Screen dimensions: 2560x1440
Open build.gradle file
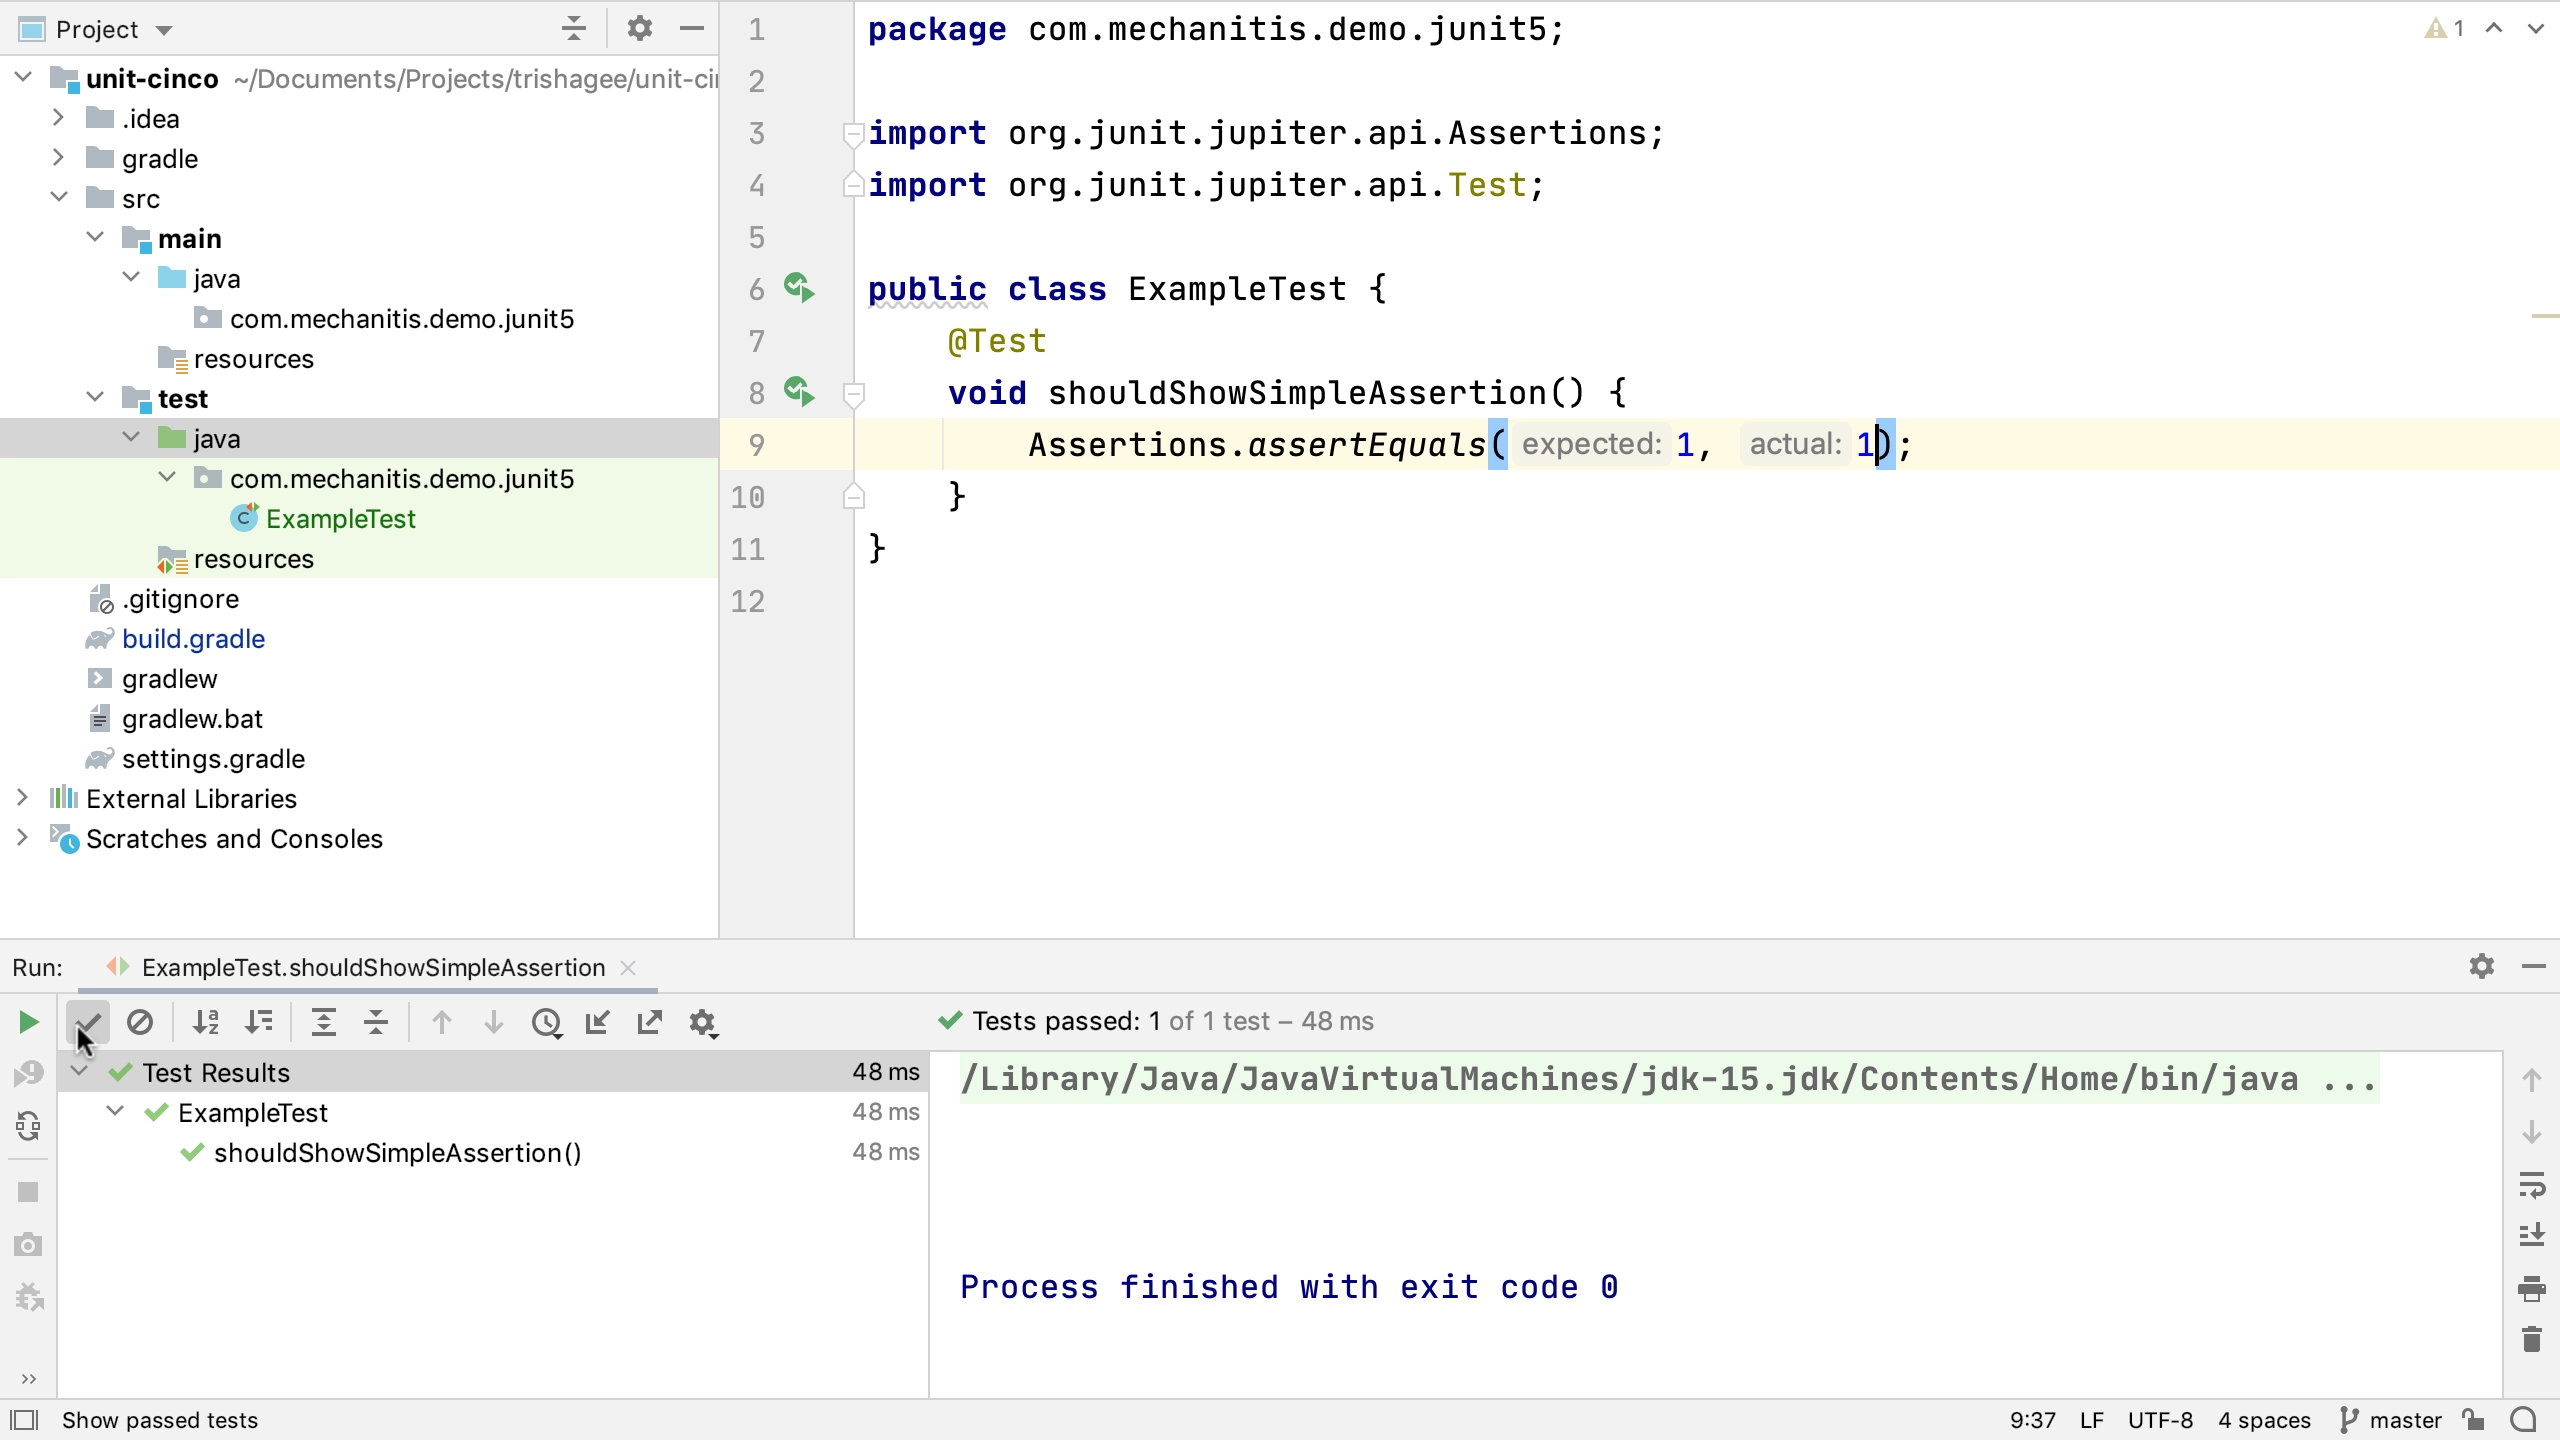pyautogui.click(x=193, y=639)
